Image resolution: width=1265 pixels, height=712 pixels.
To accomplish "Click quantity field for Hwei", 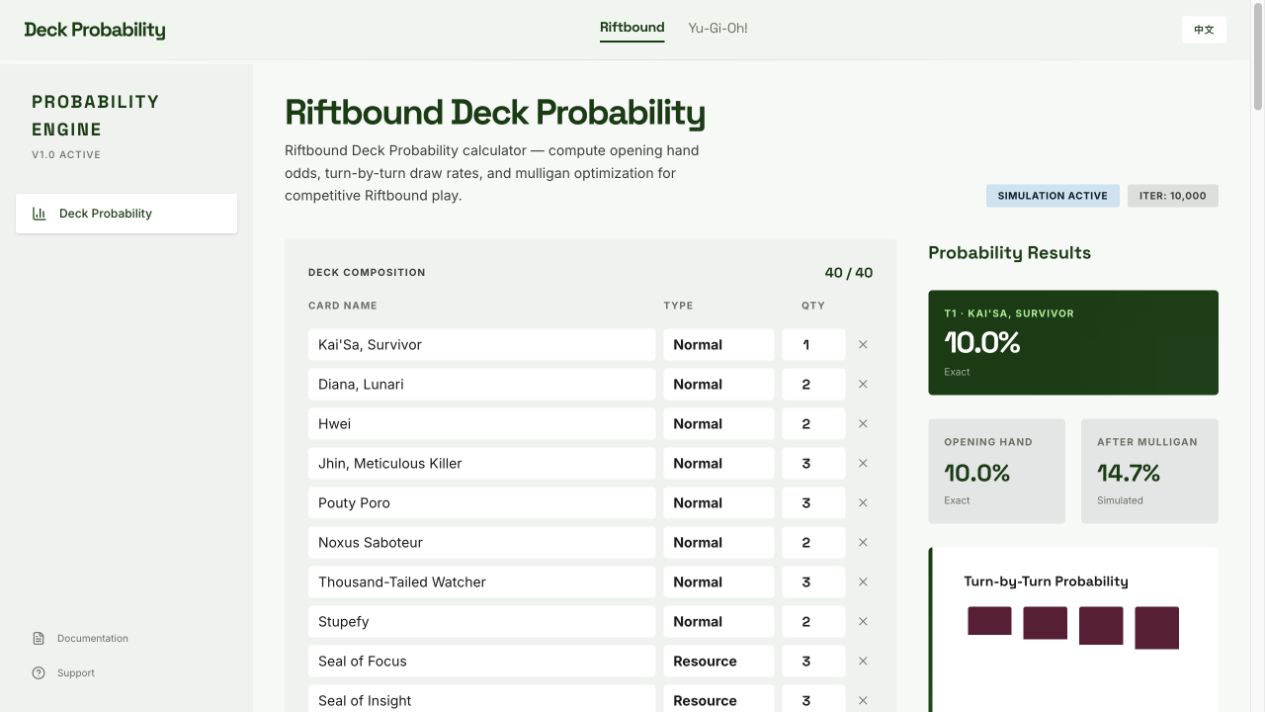I will (813, 424).
